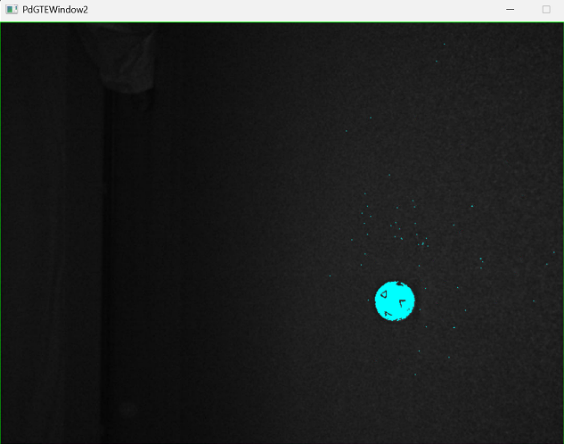Click the PdGTEWindow2 title text

55,10
